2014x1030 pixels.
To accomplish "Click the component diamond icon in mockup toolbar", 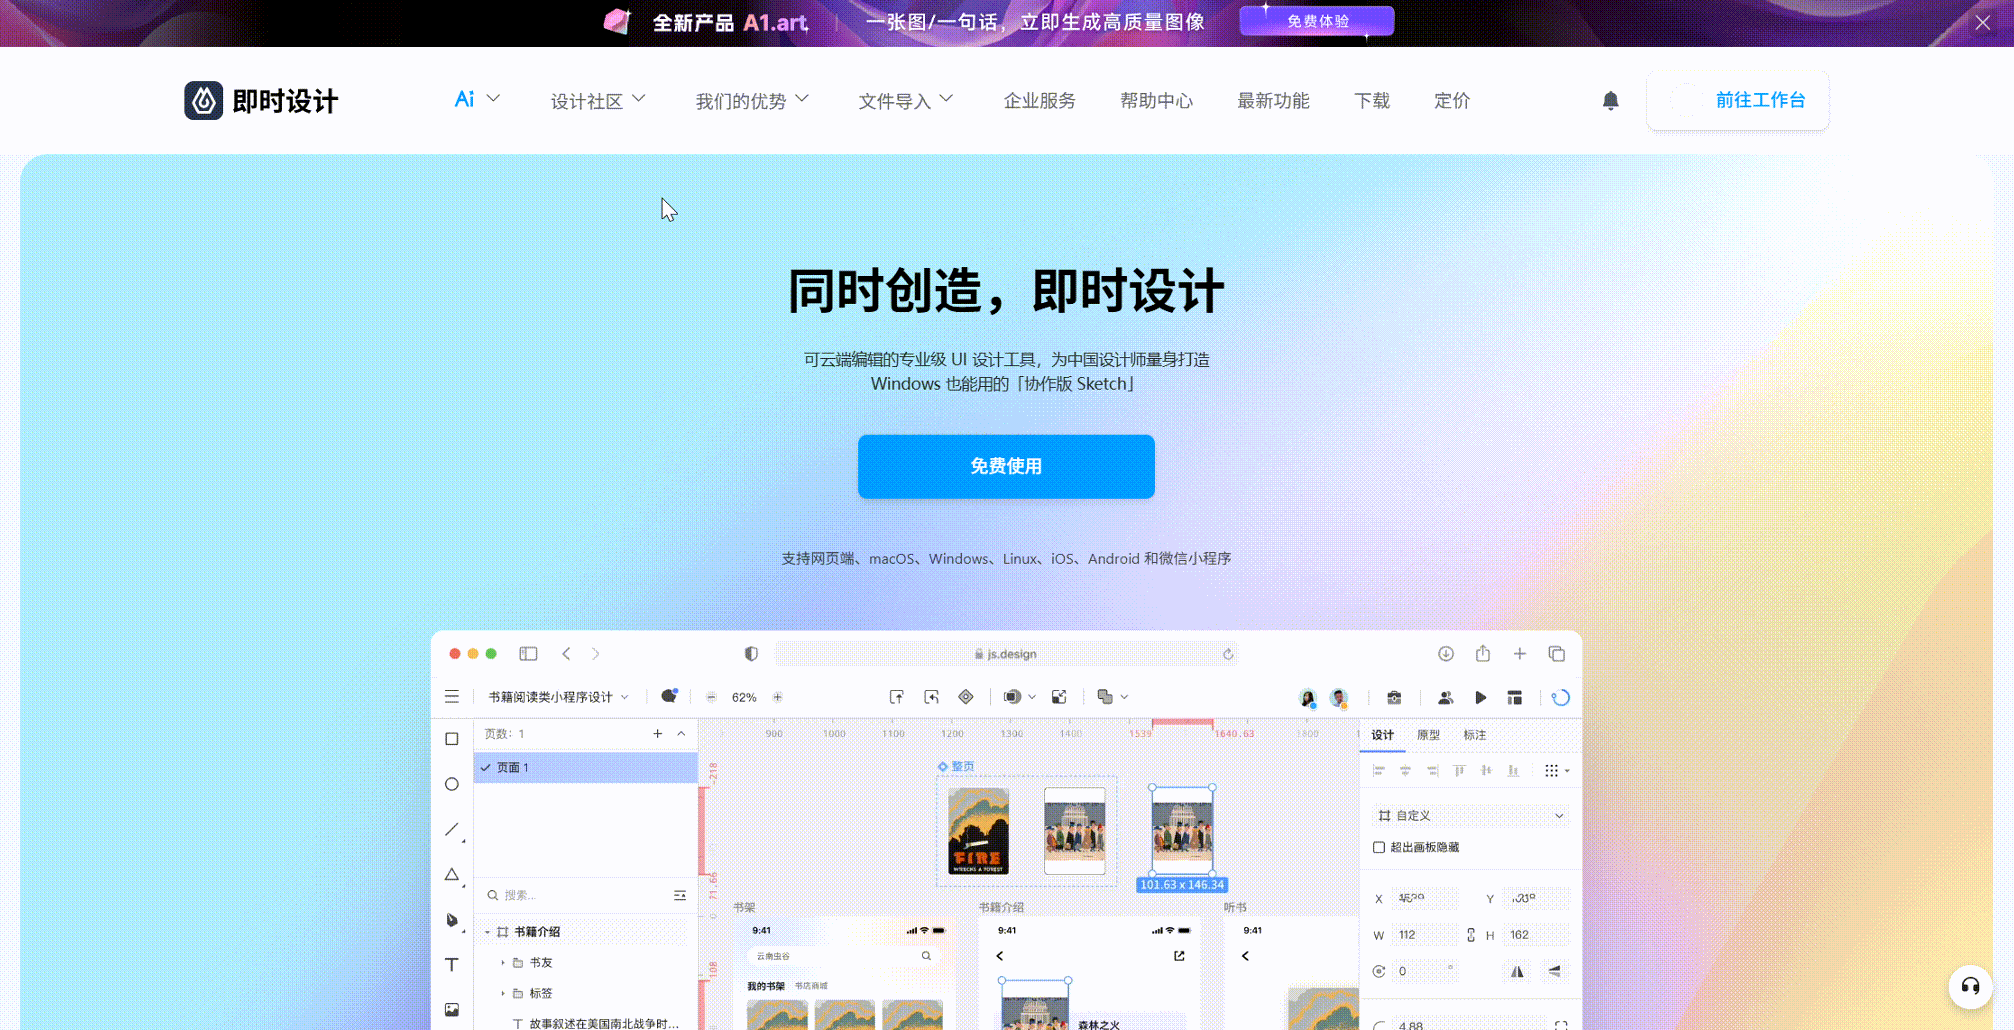I will pos(966,697).
